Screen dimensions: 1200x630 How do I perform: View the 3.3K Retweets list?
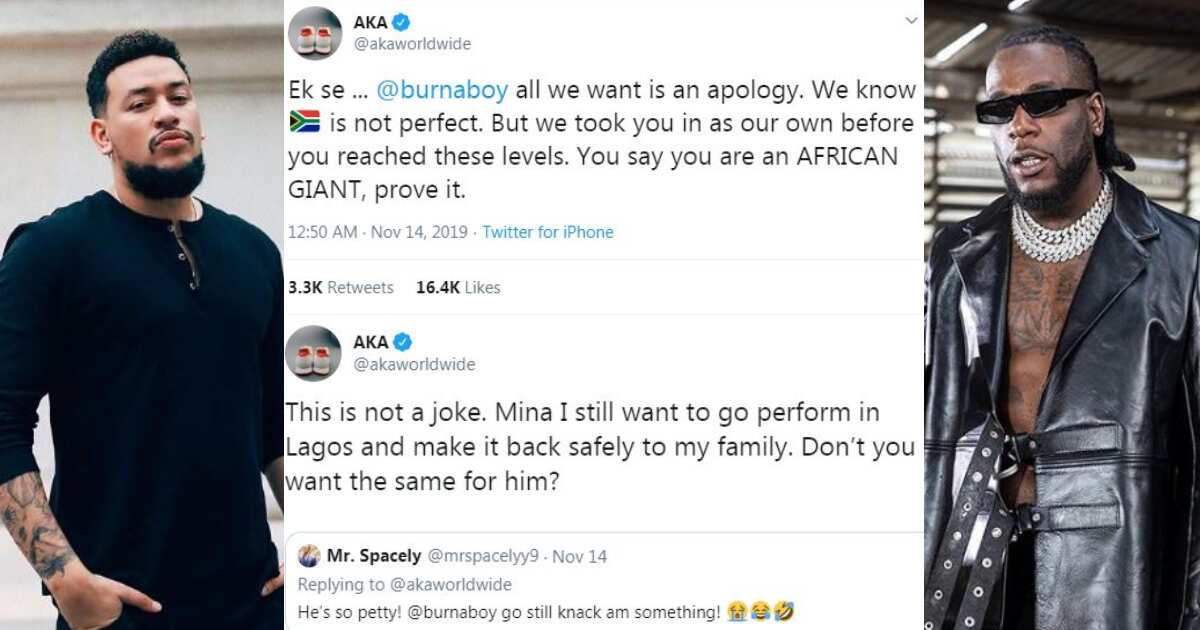[340, 287]
